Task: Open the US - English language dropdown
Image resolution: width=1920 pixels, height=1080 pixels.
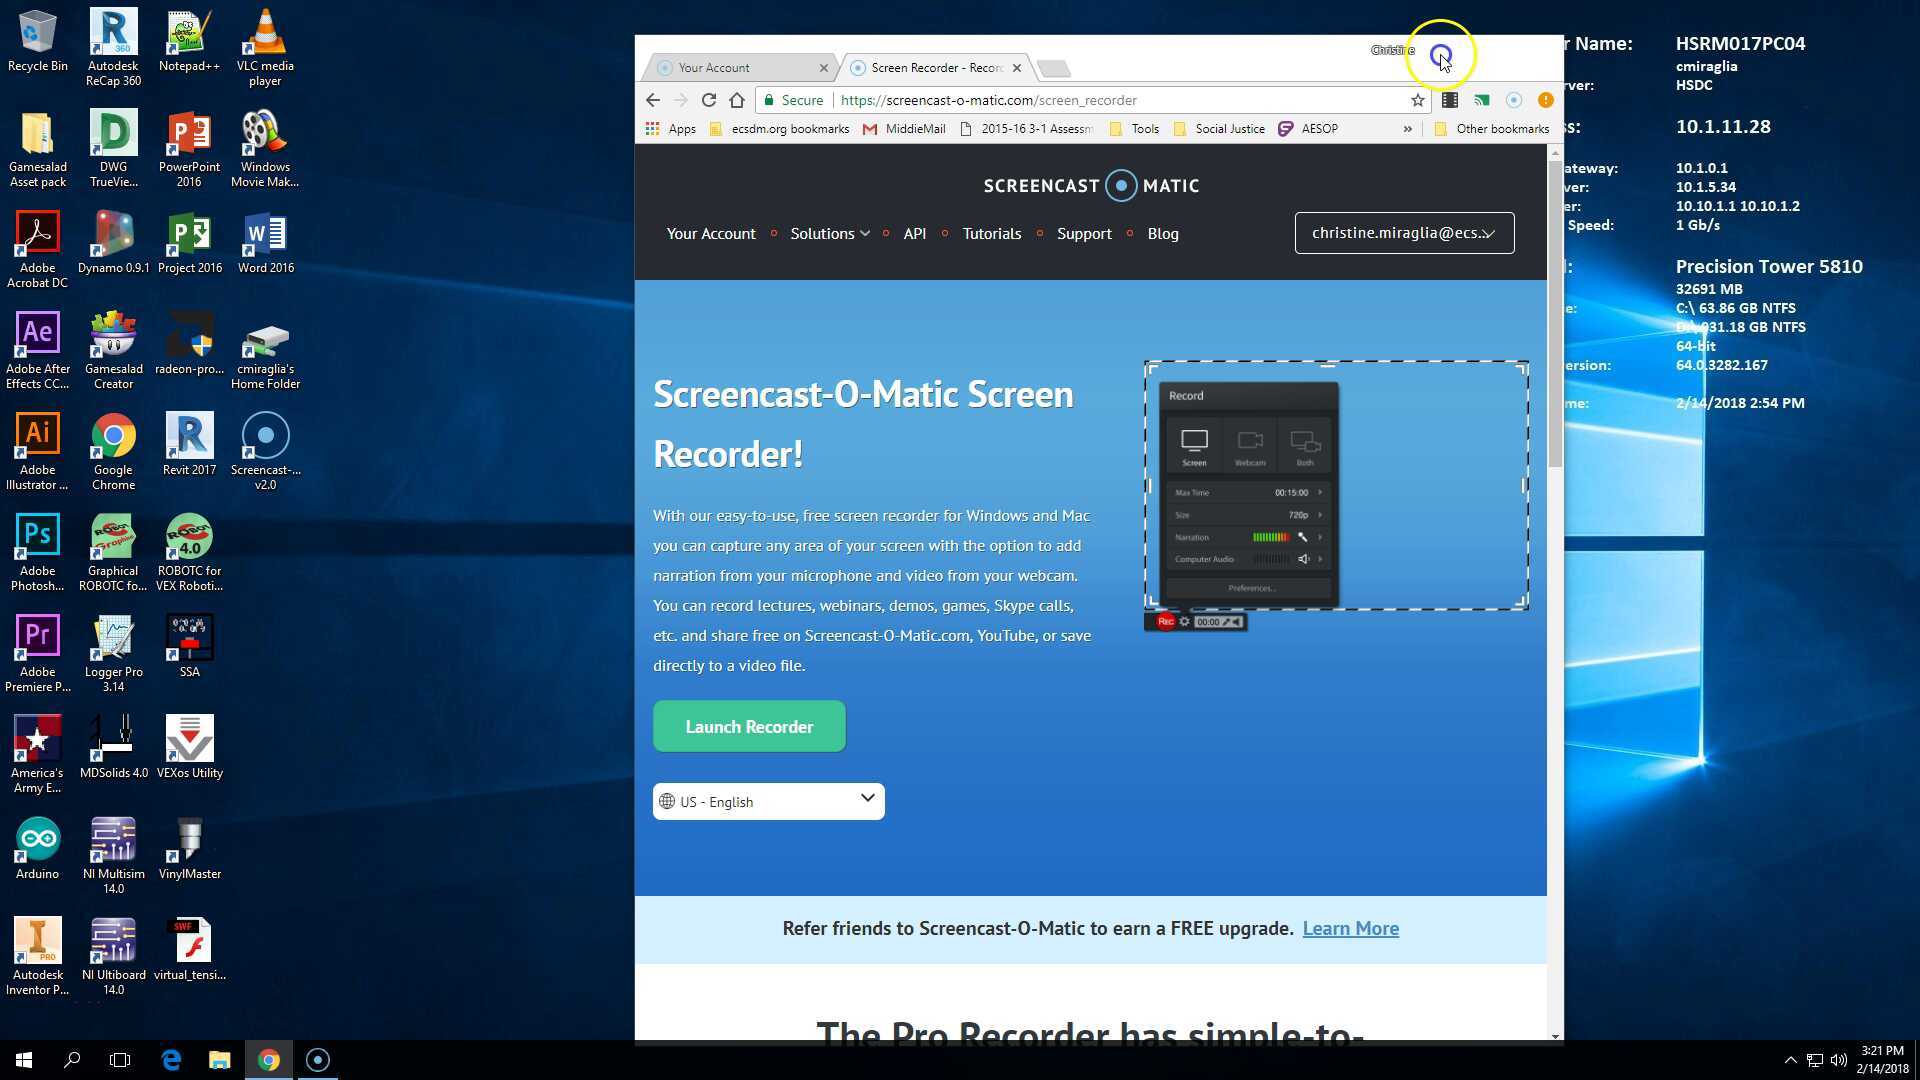Action: [768, 801]
